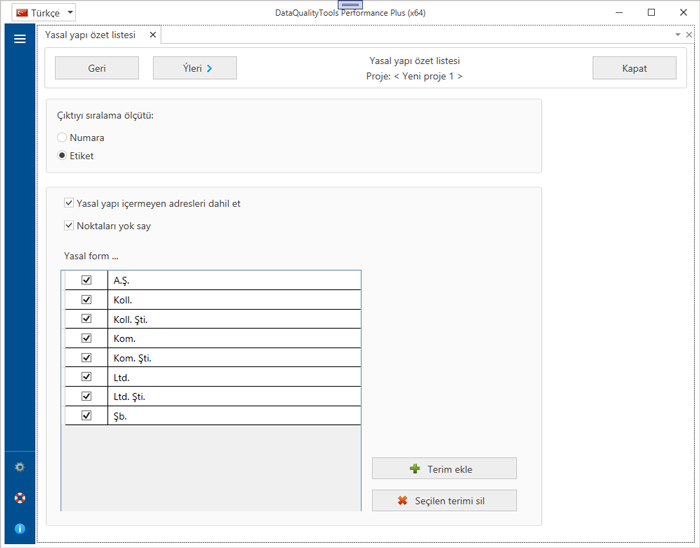Uncheck the Kom. Şti. checkbox
700x548 pixels.
(86, 358)
